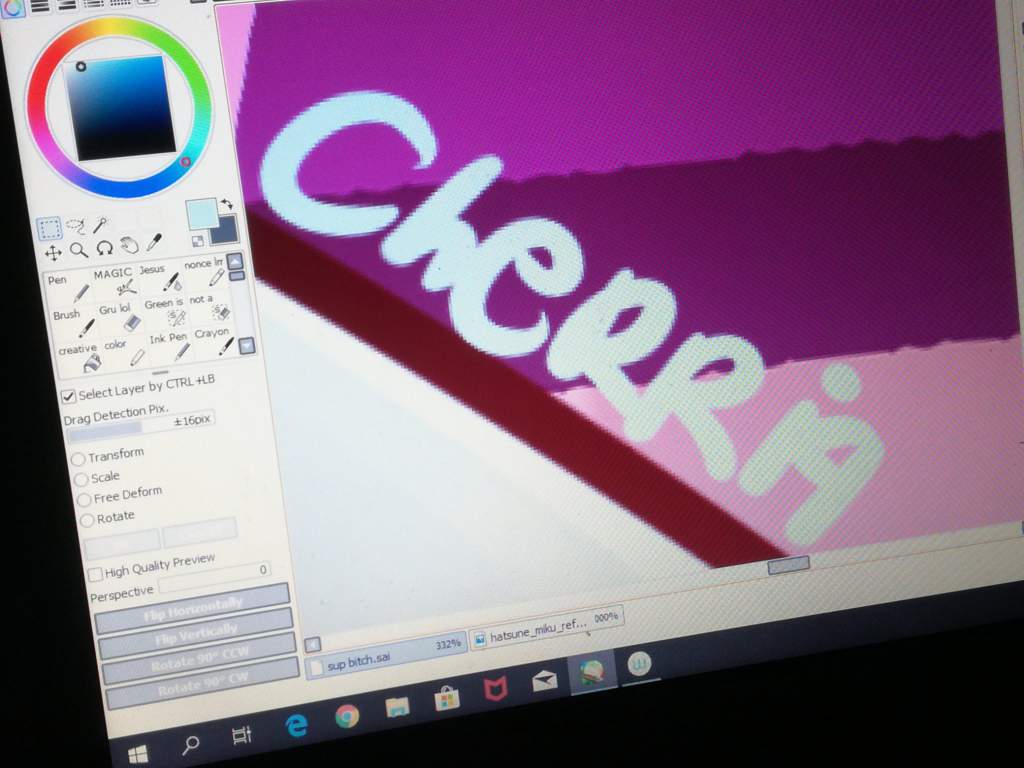Click the Rotate 90° CW button
This screenshot has height=768, width=1024.
tap(203, 683)
